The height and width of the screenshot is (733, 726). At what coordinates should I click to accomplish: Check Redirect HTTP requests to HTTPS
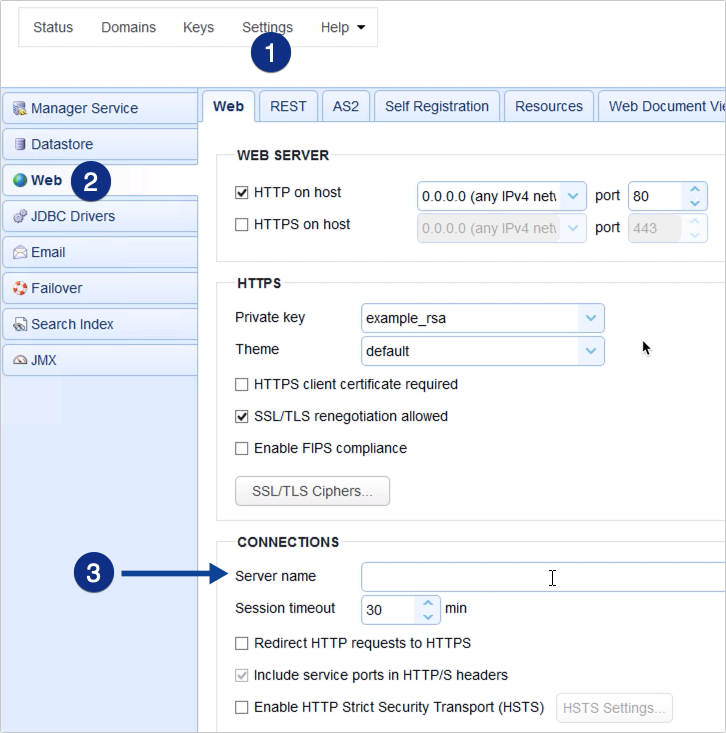(x=241, y=643)
